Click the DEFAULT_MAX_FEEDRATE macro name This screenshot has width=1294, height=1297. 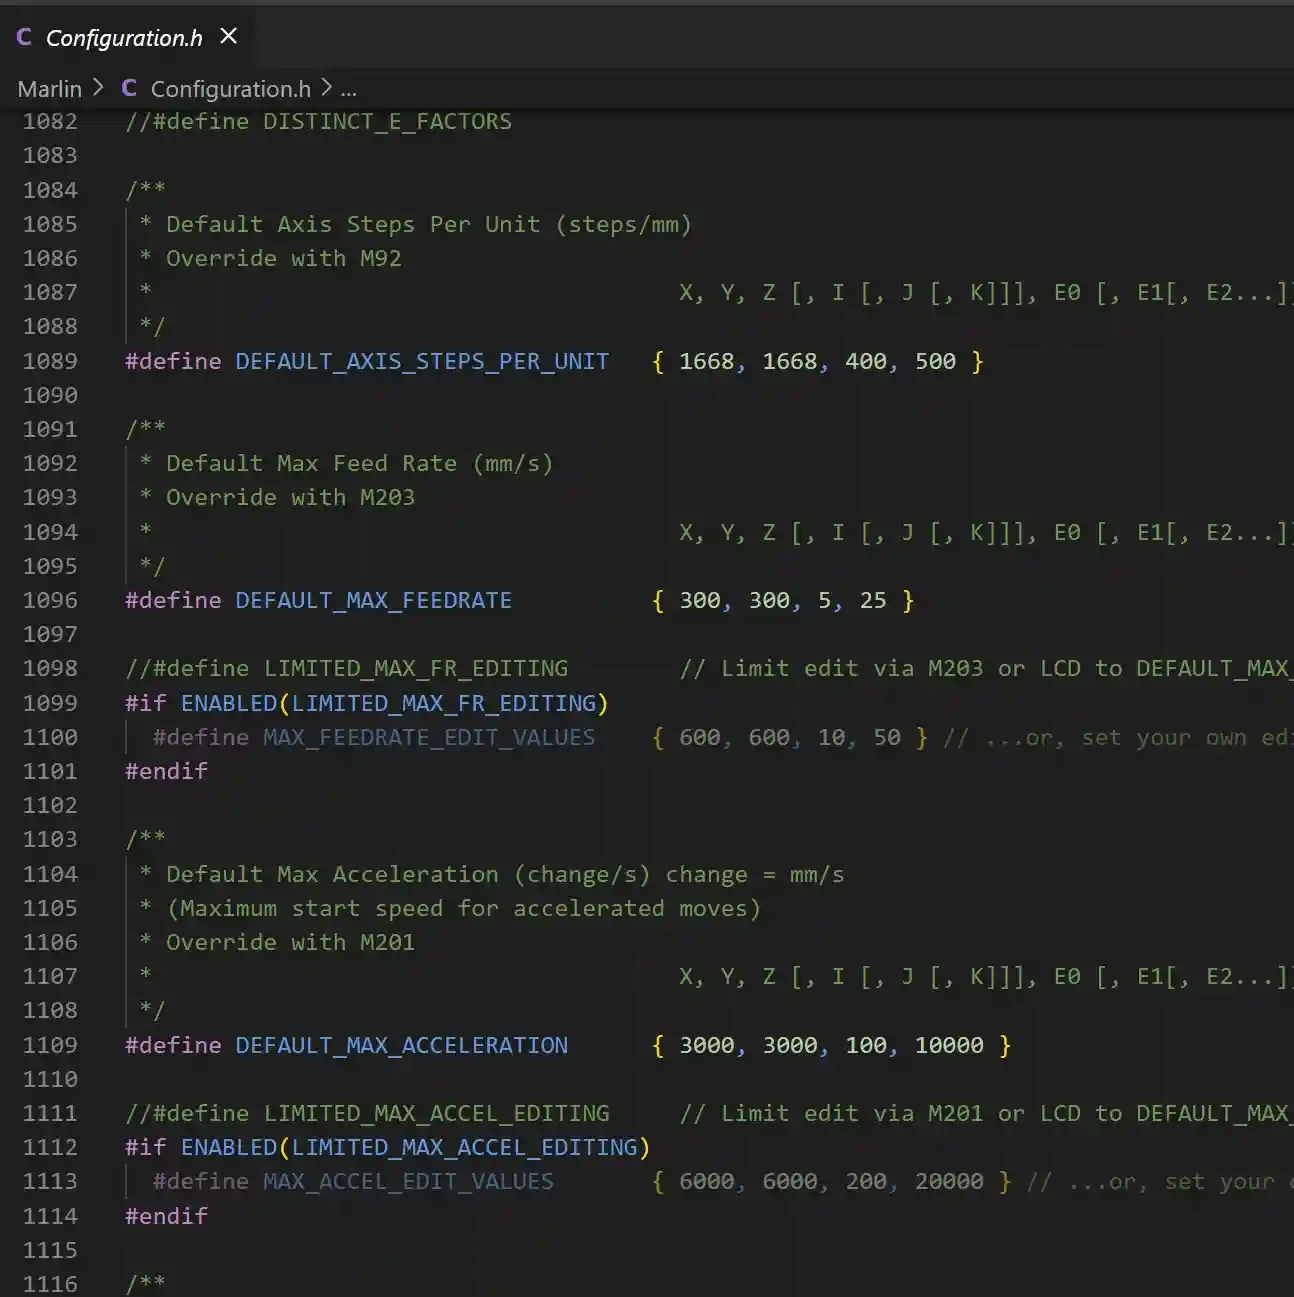point(373,600)
